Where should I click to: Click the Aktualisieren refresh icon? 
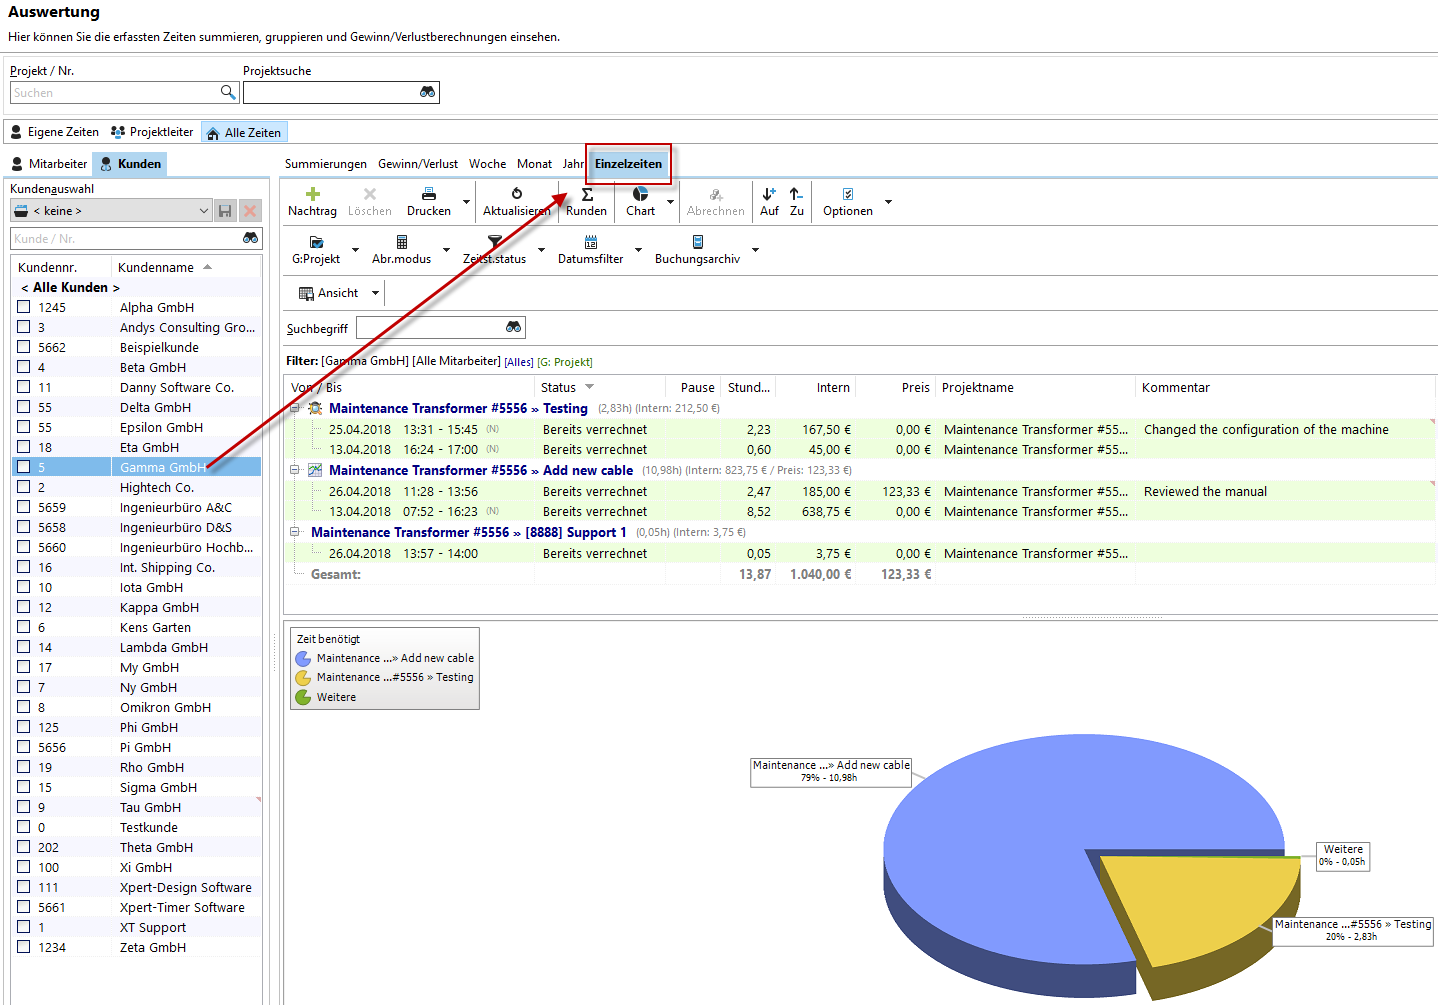pyautogui.click(x=516, y=194)
